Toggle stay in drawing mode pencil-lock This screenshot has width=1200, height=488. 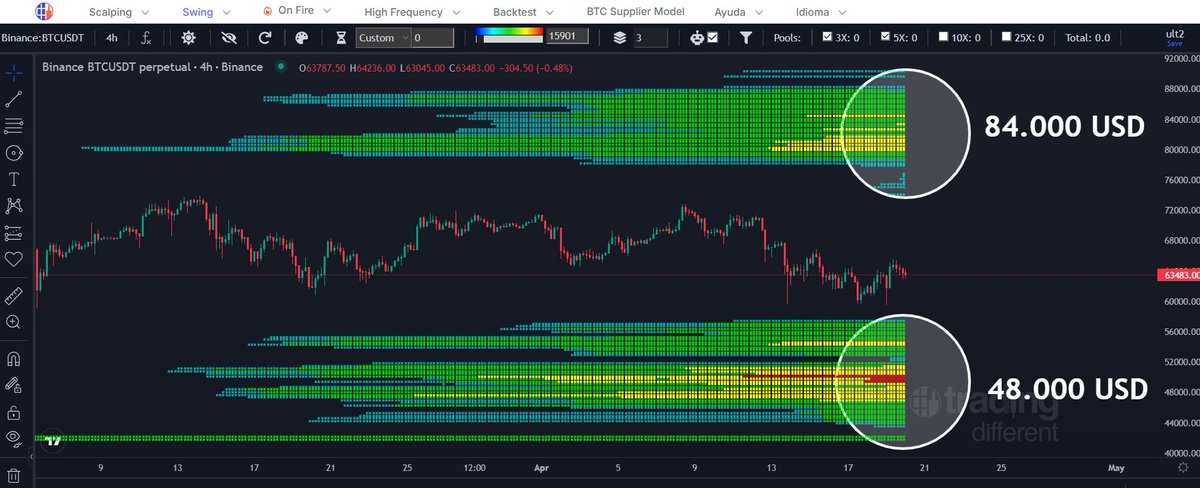coord(14,384)
